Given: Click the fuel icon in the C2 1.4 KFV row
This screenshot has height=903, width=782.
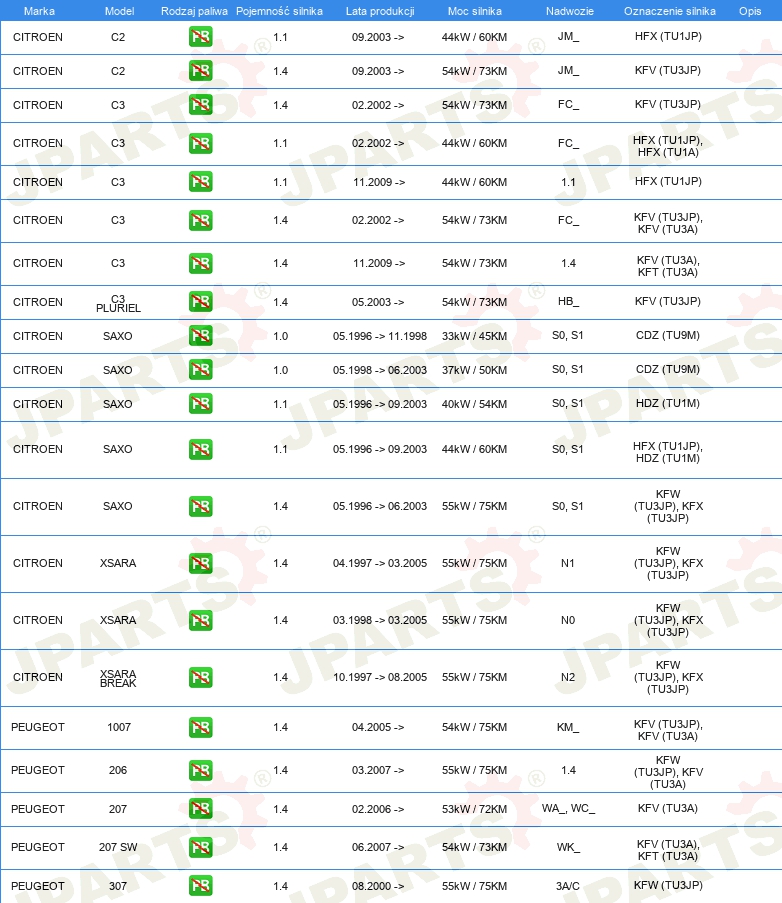Looking at the screenshot, I should coord(200,71).
